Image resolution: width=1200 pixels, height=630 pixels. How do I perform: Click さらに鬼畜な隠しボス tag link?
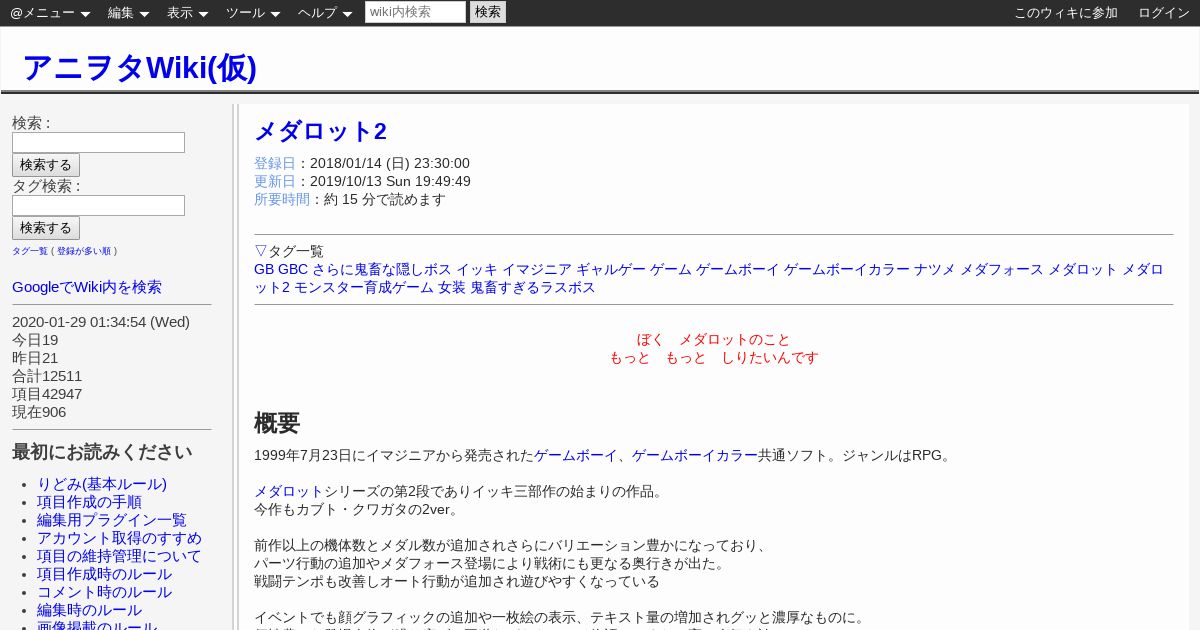(x=382, y=269)
